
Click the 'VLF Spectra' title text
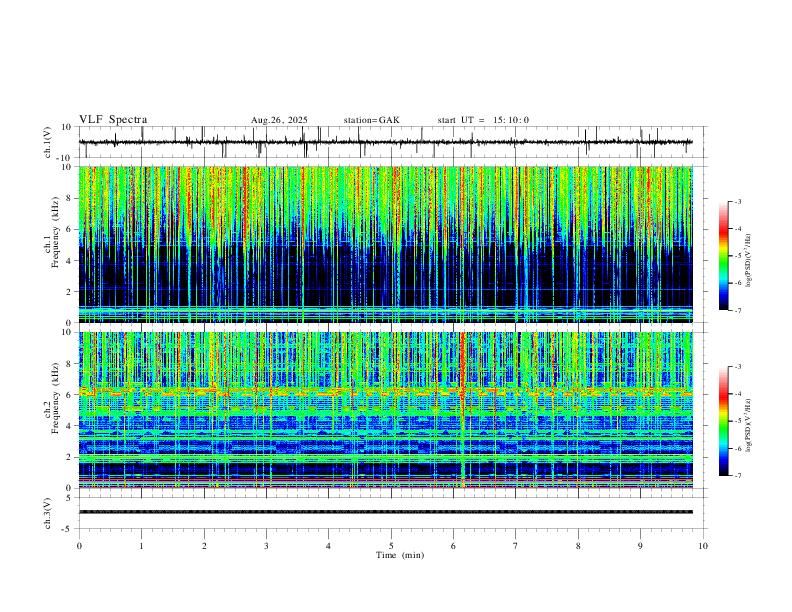point(113,120)
